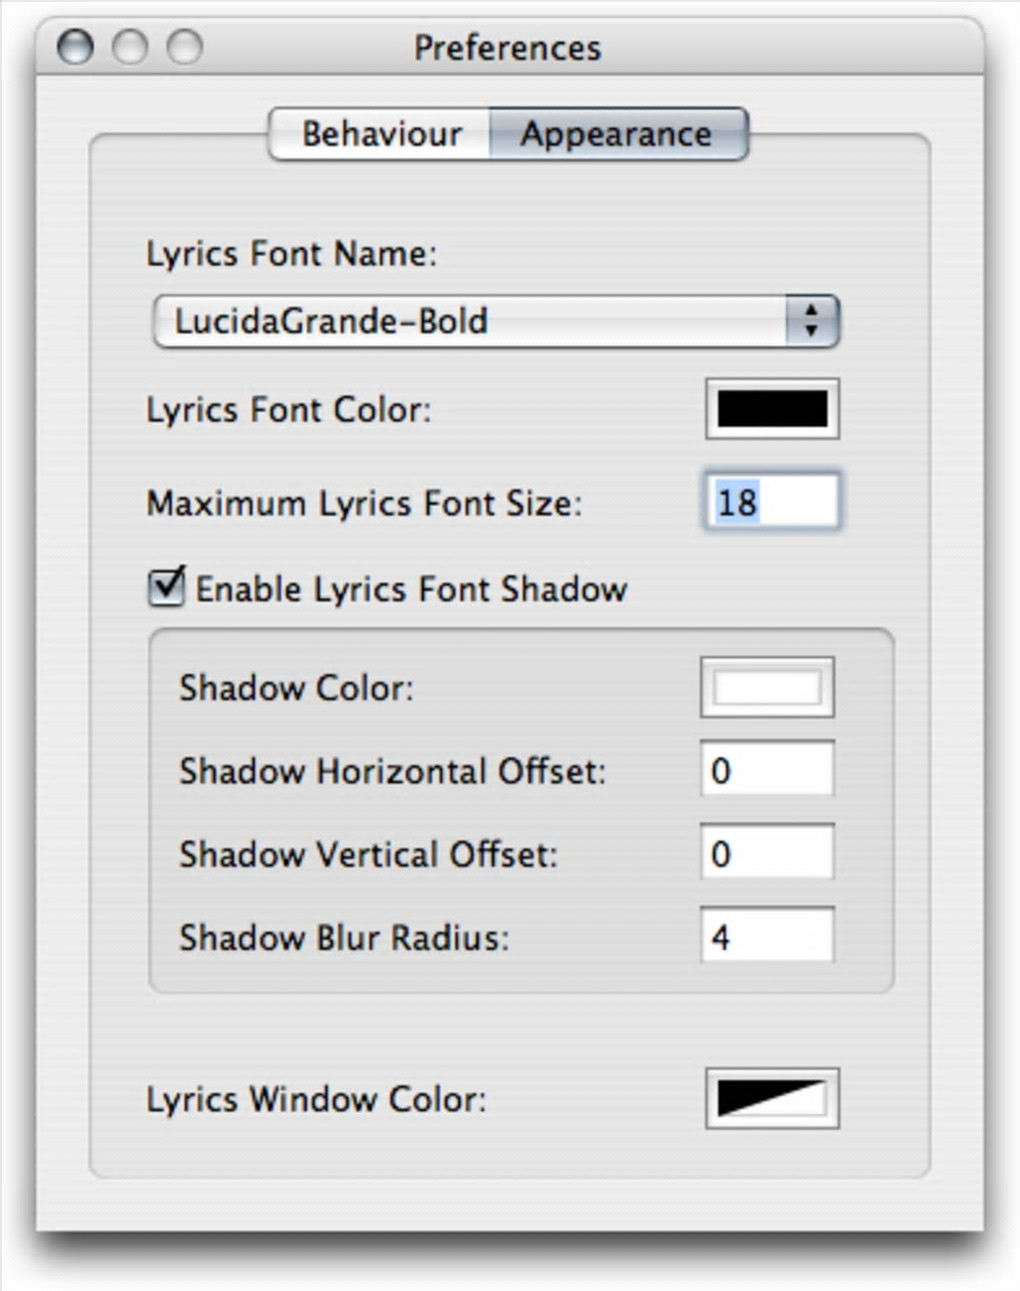Click the font popup stepper arrows
The image size is (1020, 1291).
coord(811,322)
